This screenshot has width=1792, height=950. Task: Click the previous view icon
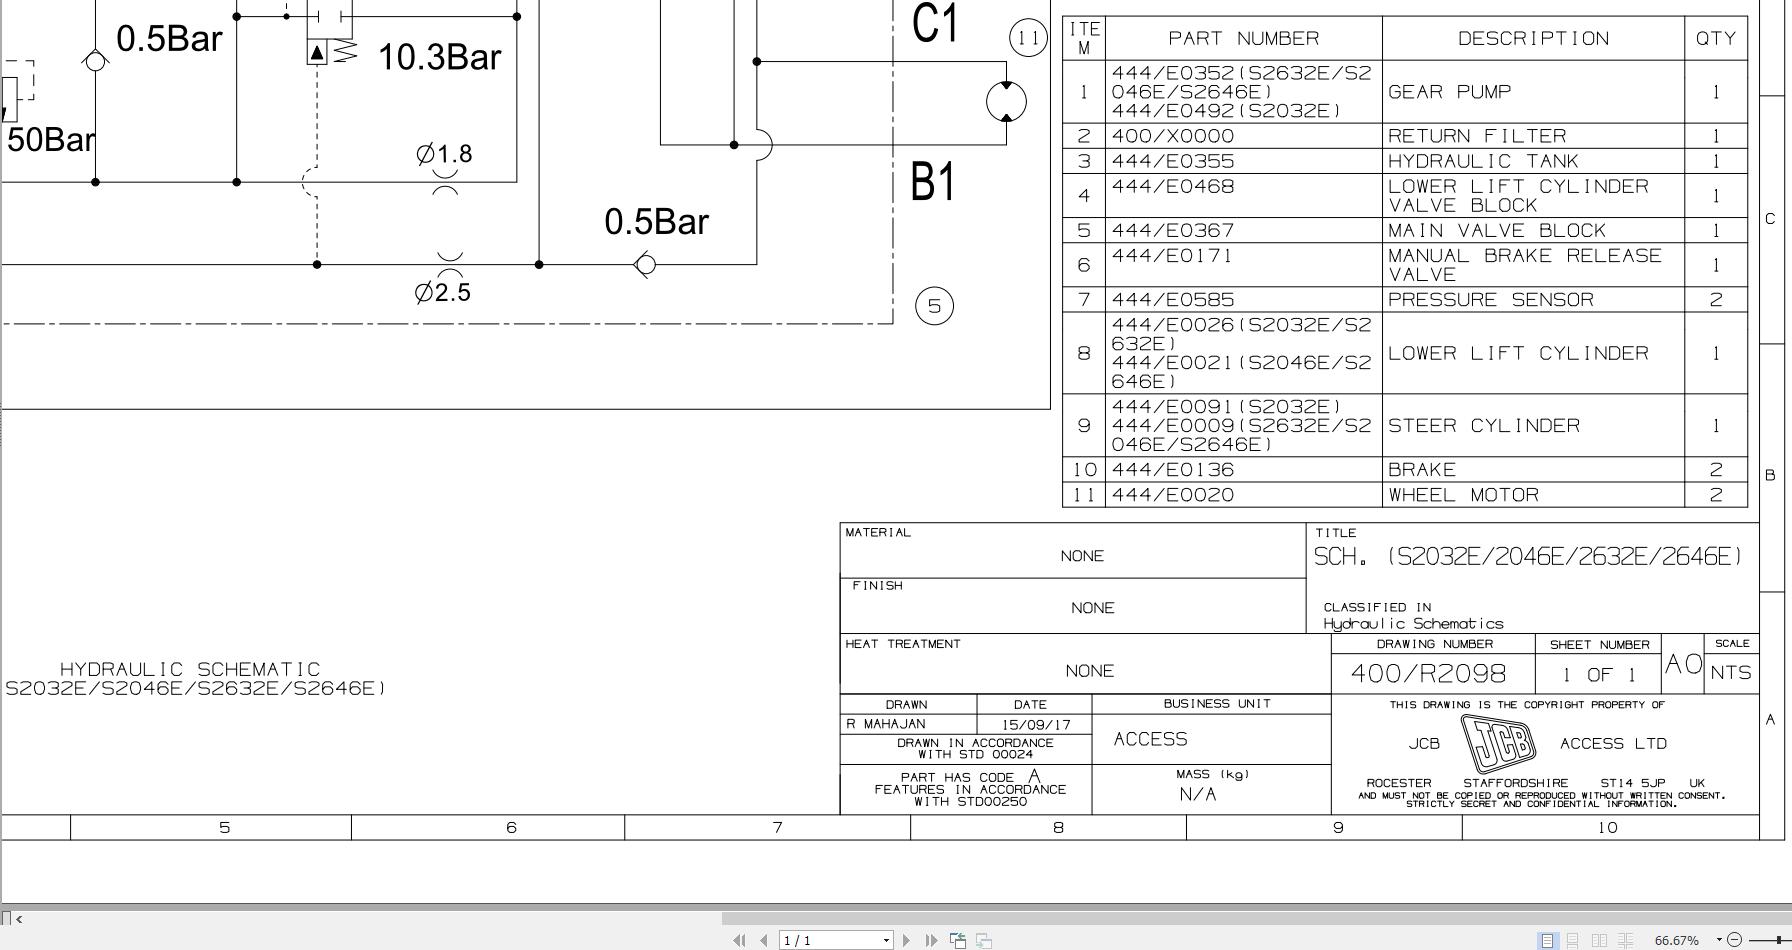[x=958, y=940]
